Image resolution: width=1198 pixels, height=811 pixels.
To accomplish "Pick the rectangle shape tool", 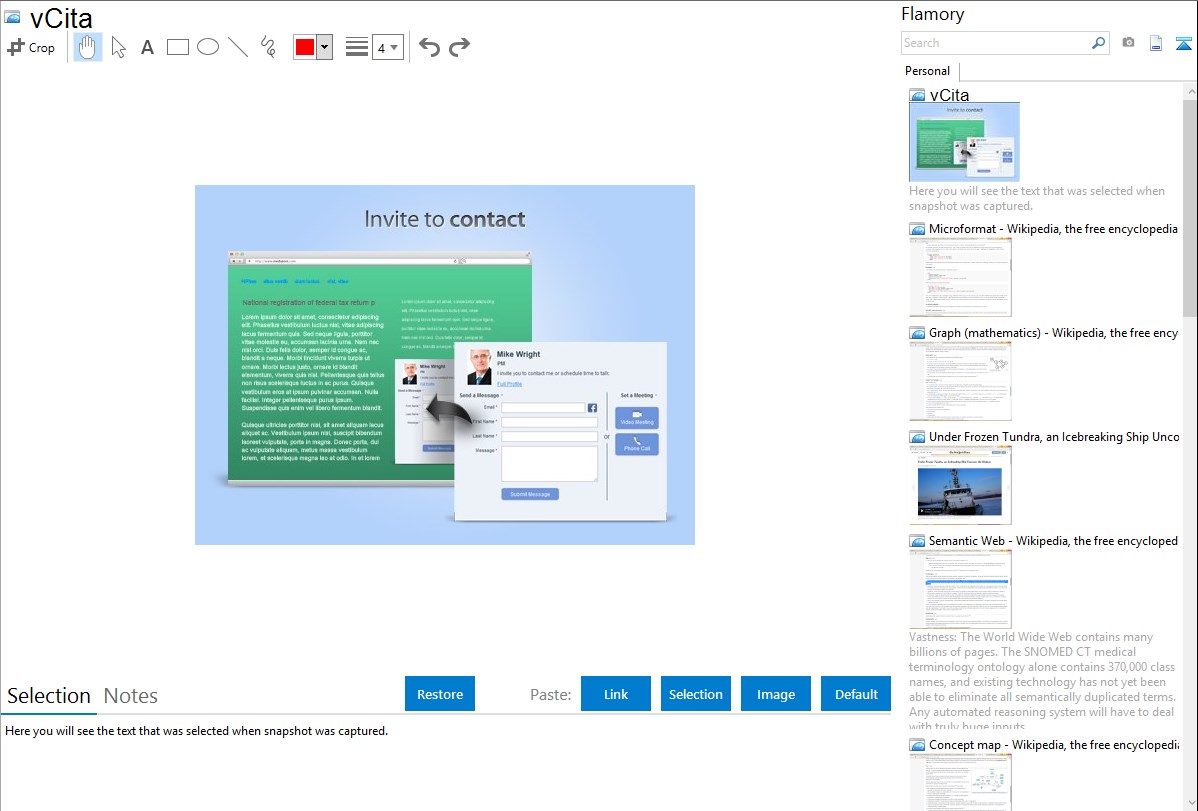I will tap(177, 47).
